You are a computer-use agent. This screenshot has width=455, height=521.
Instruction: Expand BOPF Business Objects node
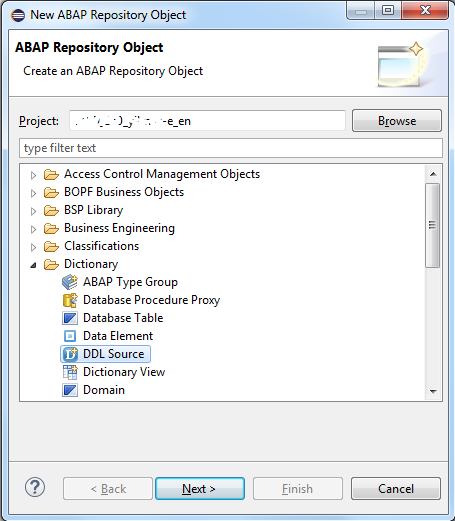tap(33, 193)
